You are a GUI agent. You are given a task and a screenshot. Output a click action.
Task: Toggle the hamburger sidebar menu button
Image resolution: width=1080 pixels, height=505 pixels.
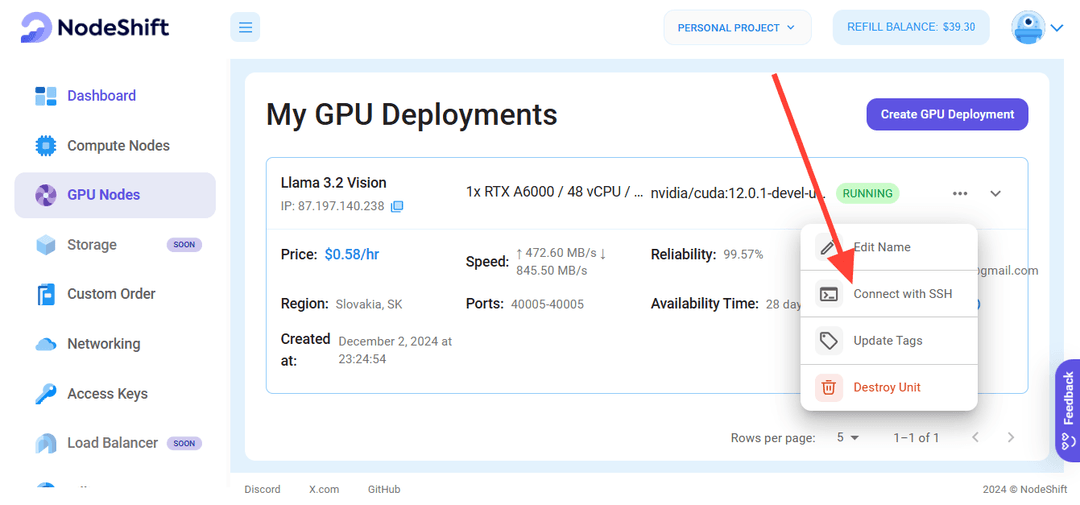[245, 28]
